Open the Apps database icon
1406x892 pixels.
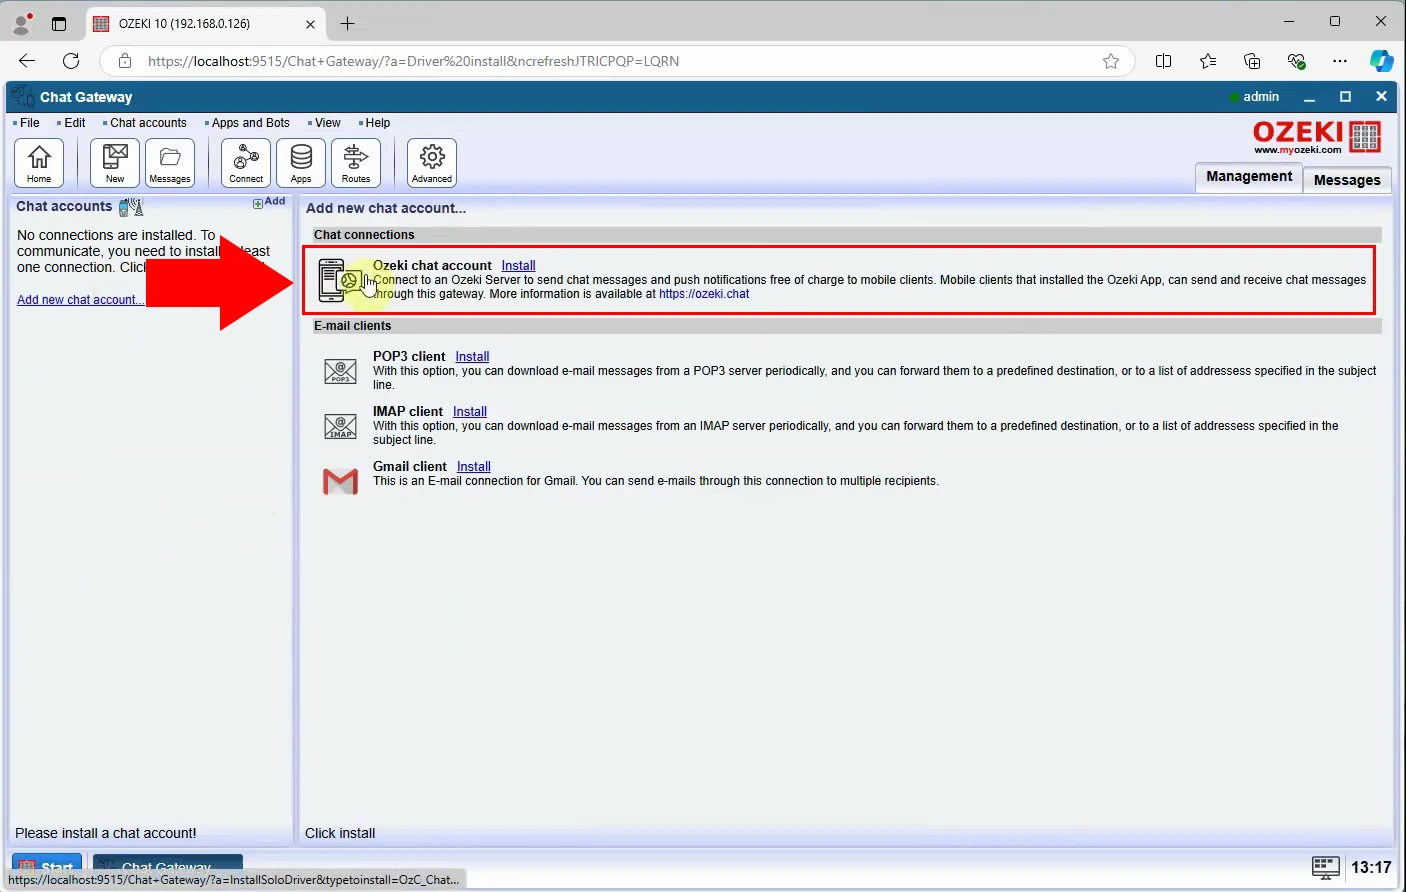coord(301,163)
